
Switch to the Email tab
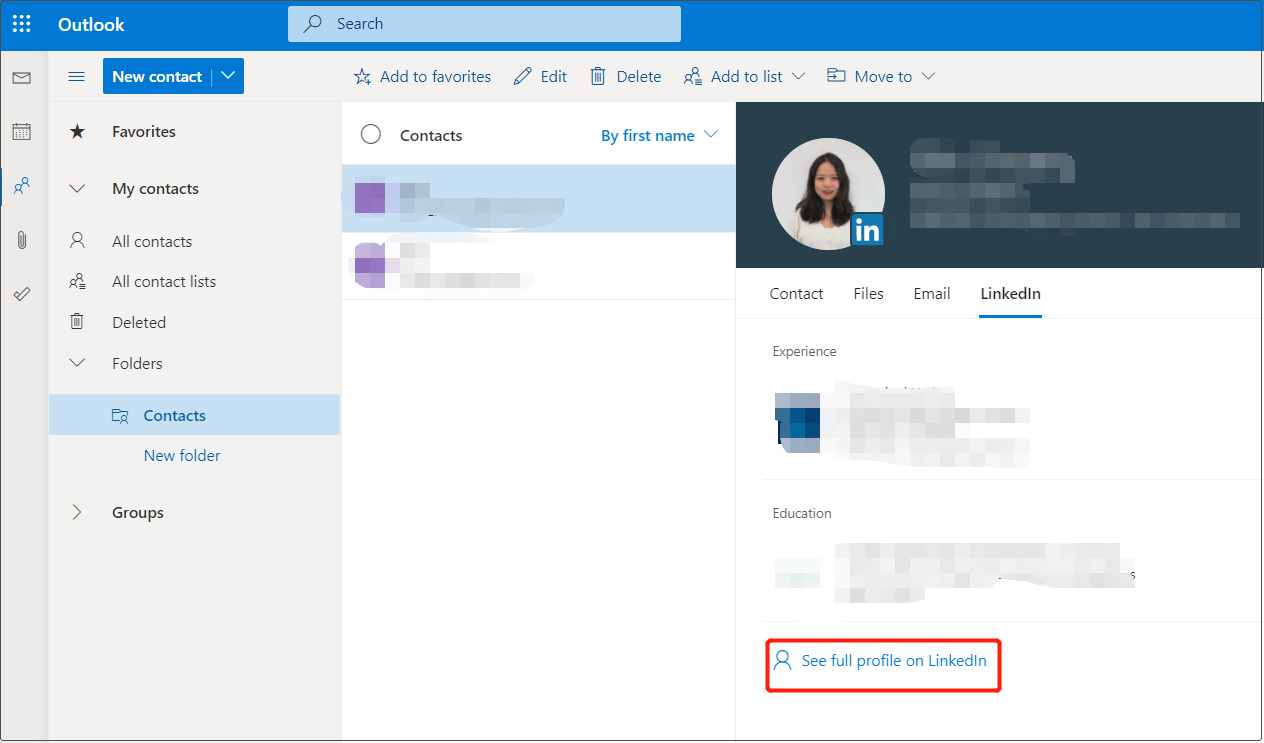pyautogui.click(x=932, y=293)
